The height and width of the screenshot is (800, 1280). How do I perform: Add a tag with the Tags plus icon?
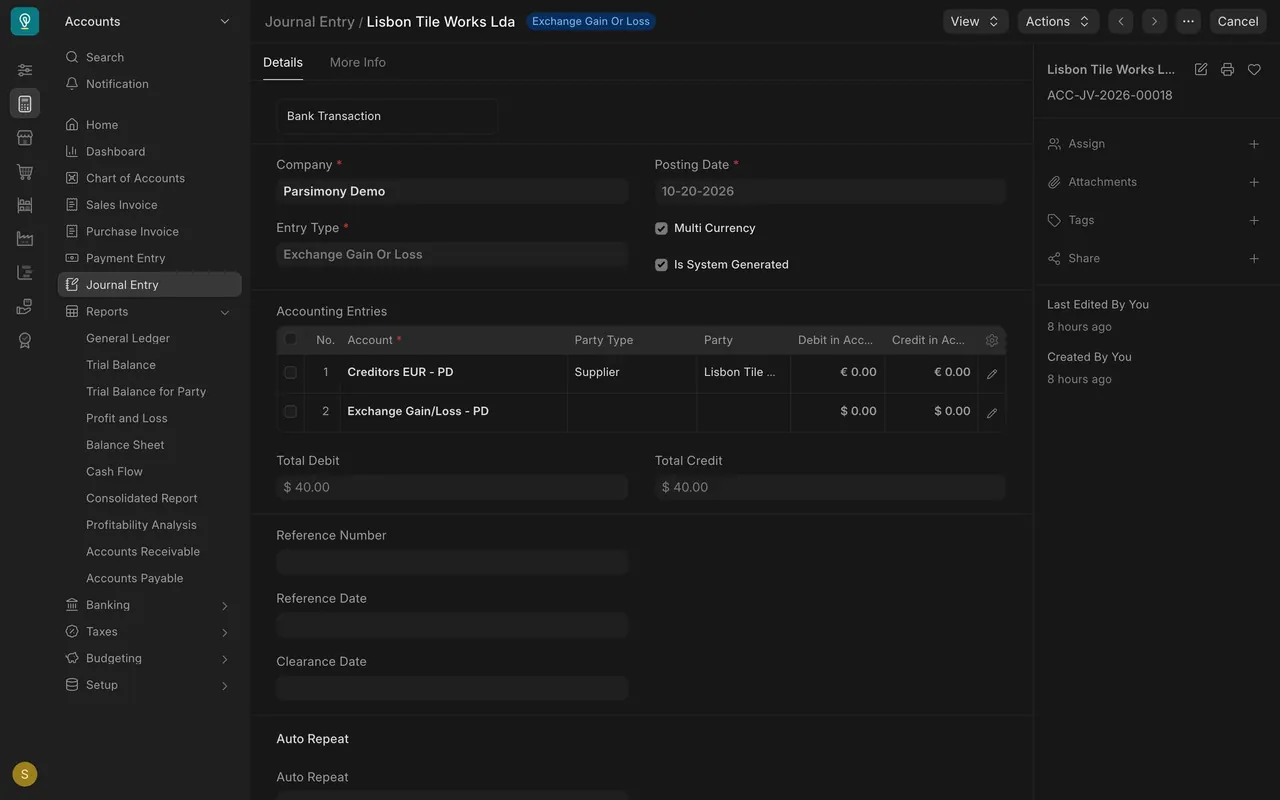(x=1254, y=220)
